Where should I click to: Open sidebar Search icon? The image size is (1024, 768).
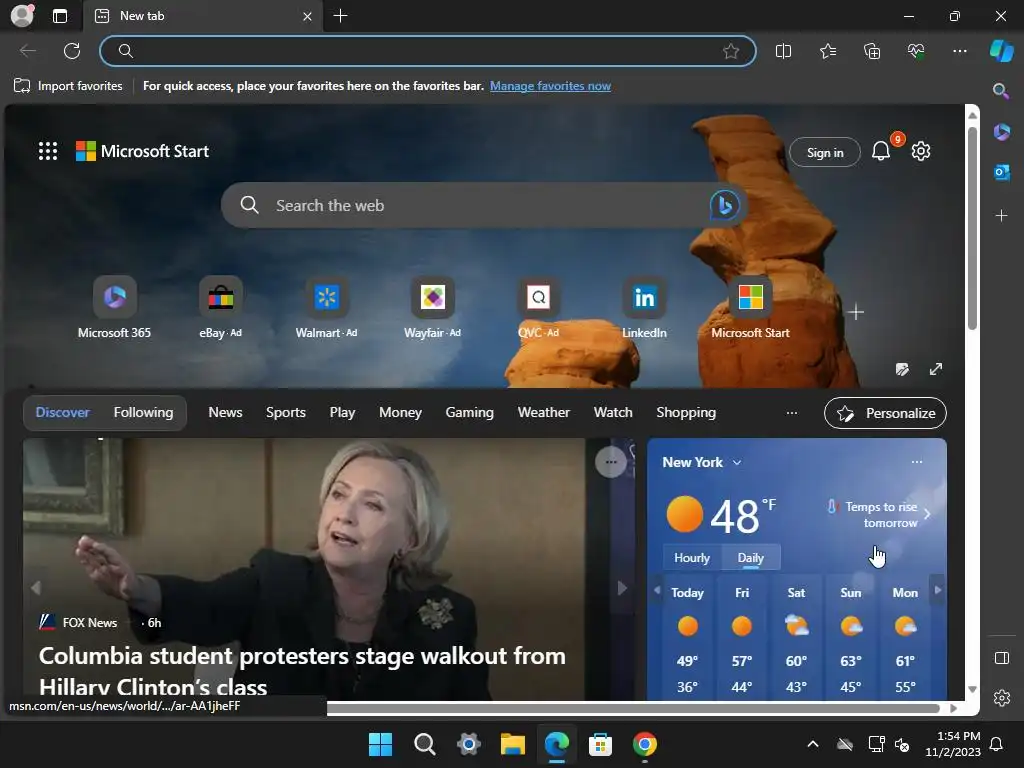click(x=1000, y=91)
